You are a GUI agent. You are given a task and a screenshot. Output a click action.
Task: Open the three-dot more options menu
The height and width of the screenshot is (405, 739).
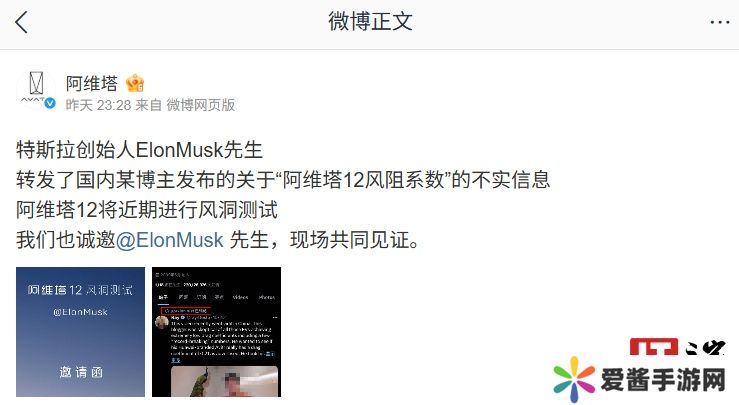pyautogui.click(x=720, y=23)
